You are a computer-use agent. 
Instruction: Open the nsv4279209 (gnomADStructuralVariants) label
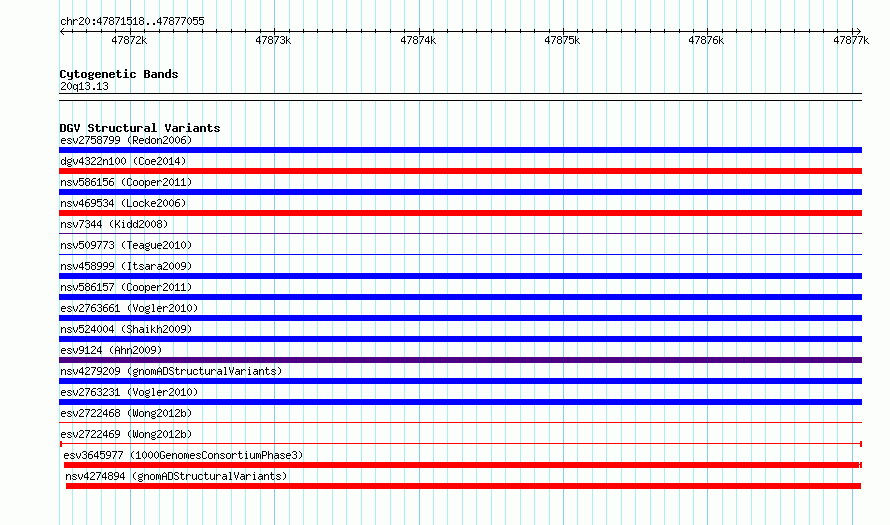171,371
